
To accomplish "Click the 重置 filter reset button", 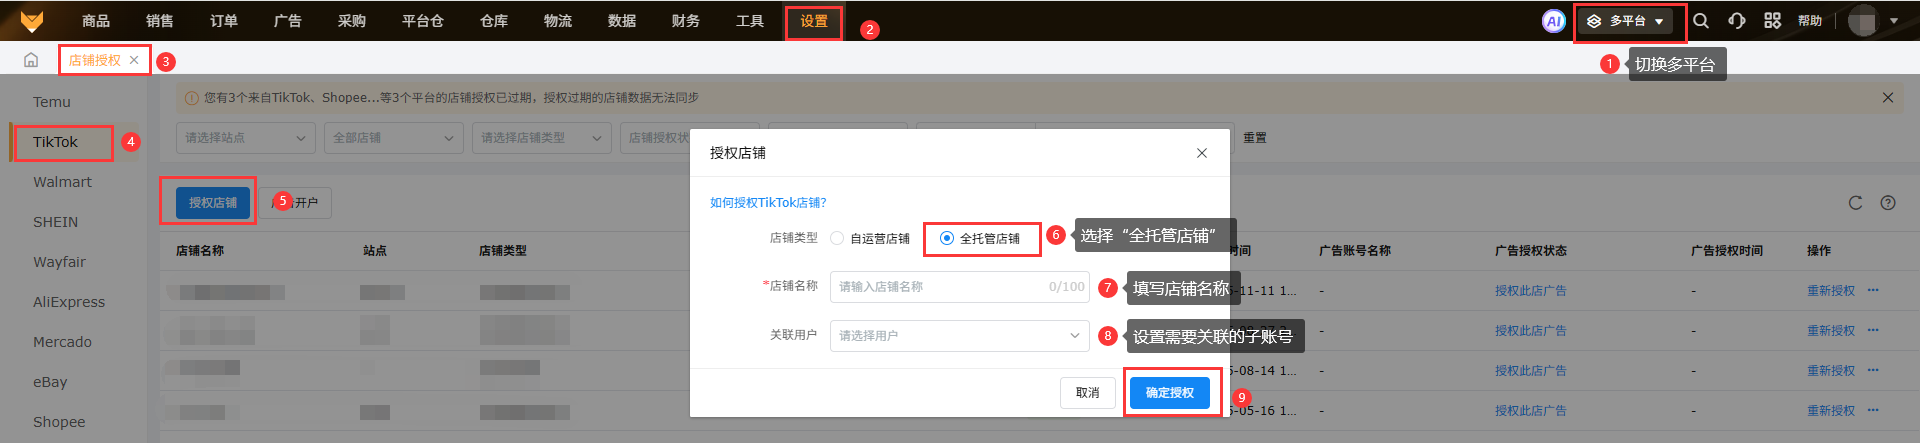I will [x=1255, y=138].
